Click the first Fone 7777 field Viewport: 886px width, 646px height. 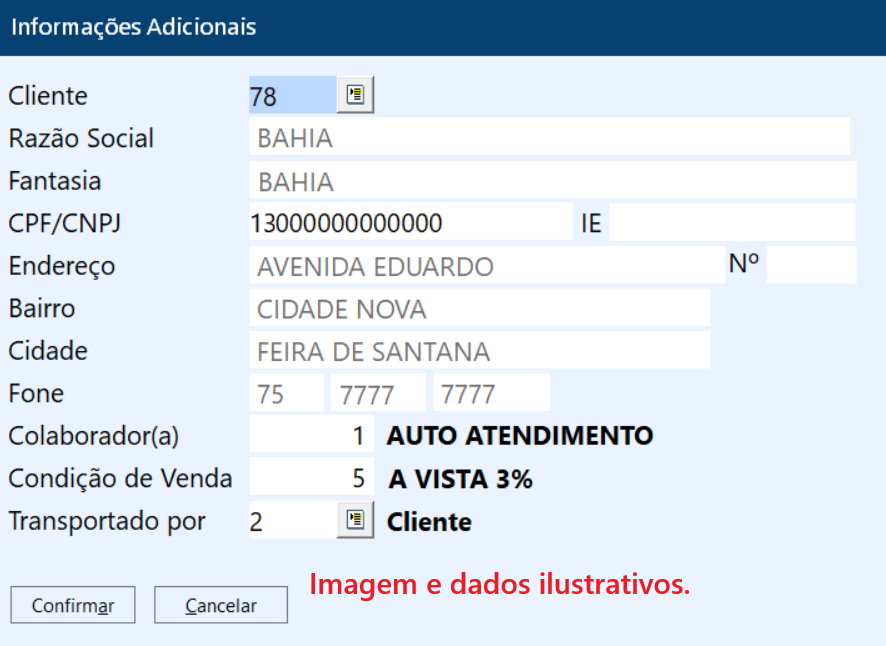[378, 392]
